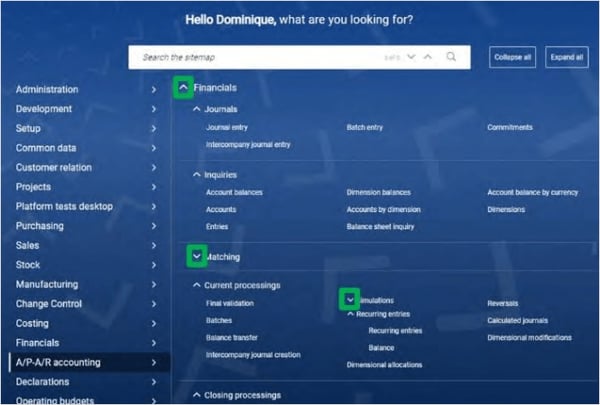The width and height of the screenshot is (600, 405).
Task: Go to previous search result arrow
Action: pos(429,57)
